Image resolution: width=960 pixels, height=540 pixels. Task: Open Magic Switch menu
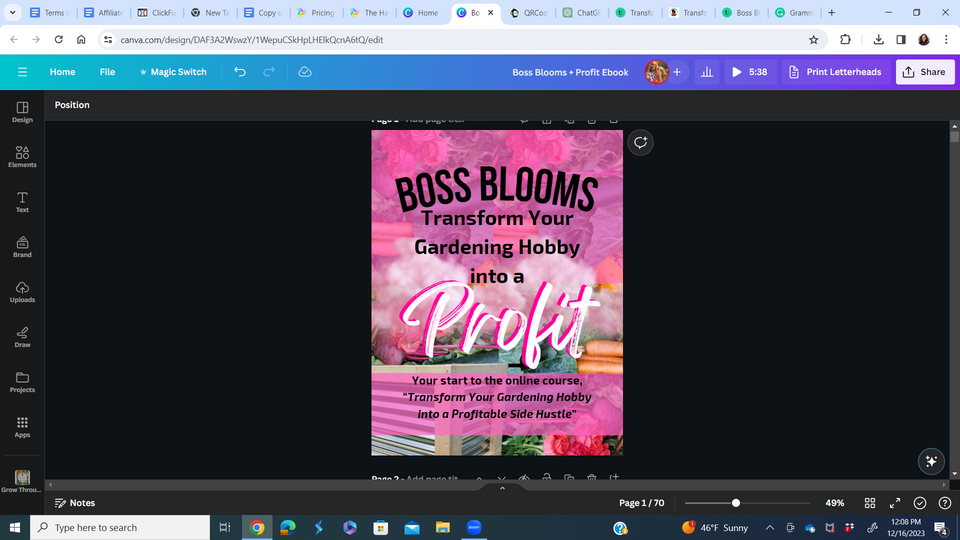(x=173, y=72)
